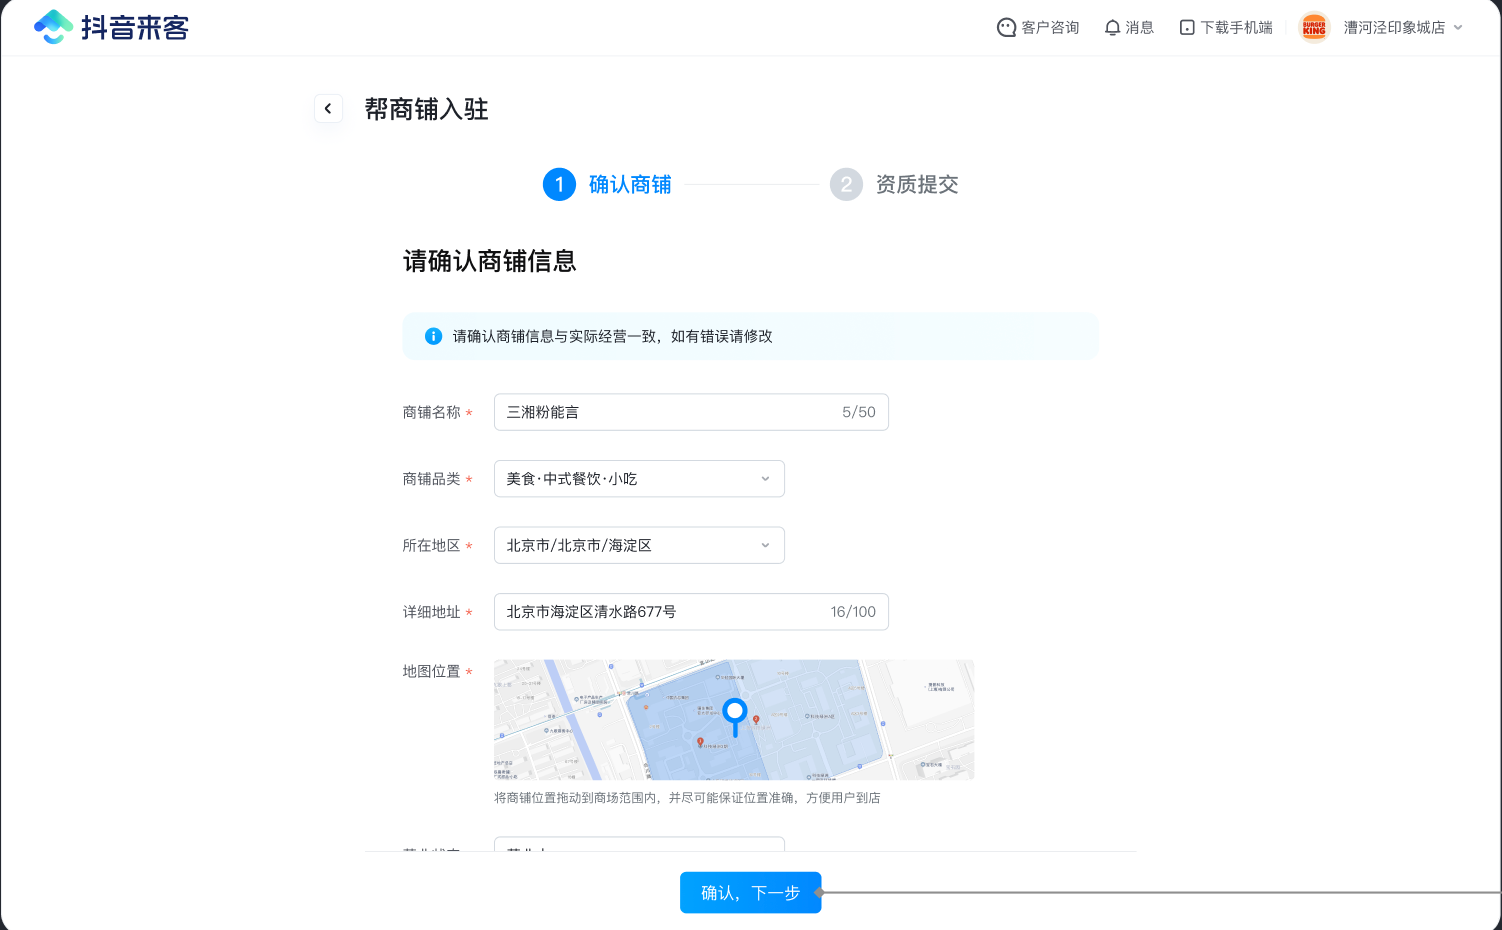Go back using the left arrow button
The image size is (1502, 930).
(x=328, y=109)
